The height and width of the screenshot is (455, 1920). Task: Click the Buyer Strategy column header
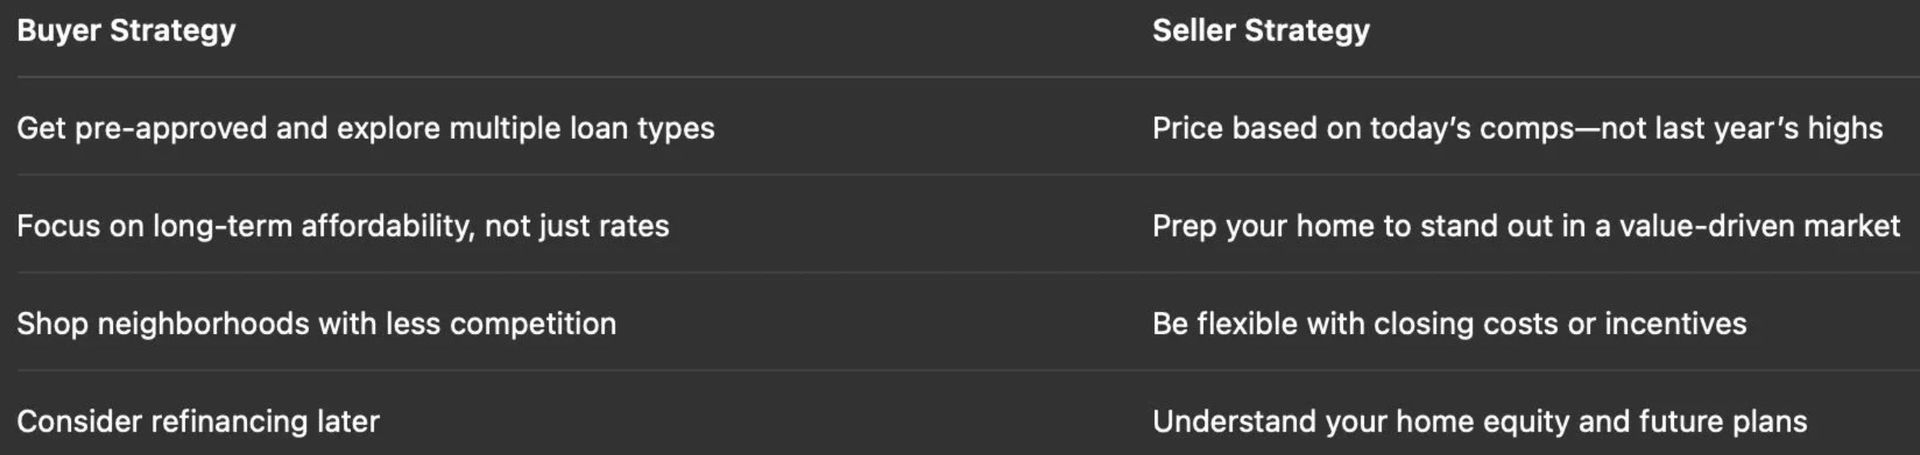pos(126,31)
